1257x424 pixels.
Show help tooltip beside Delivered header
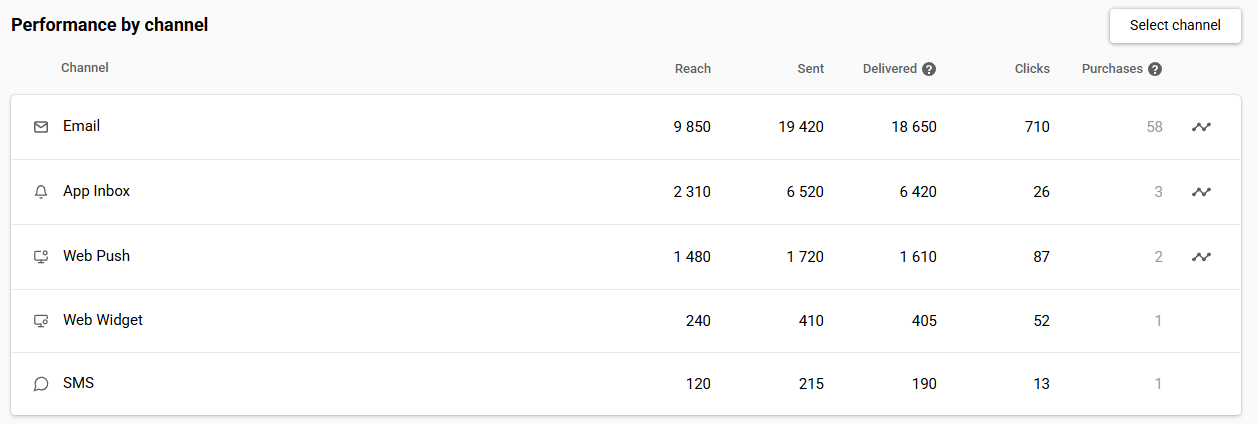(929, 69)
